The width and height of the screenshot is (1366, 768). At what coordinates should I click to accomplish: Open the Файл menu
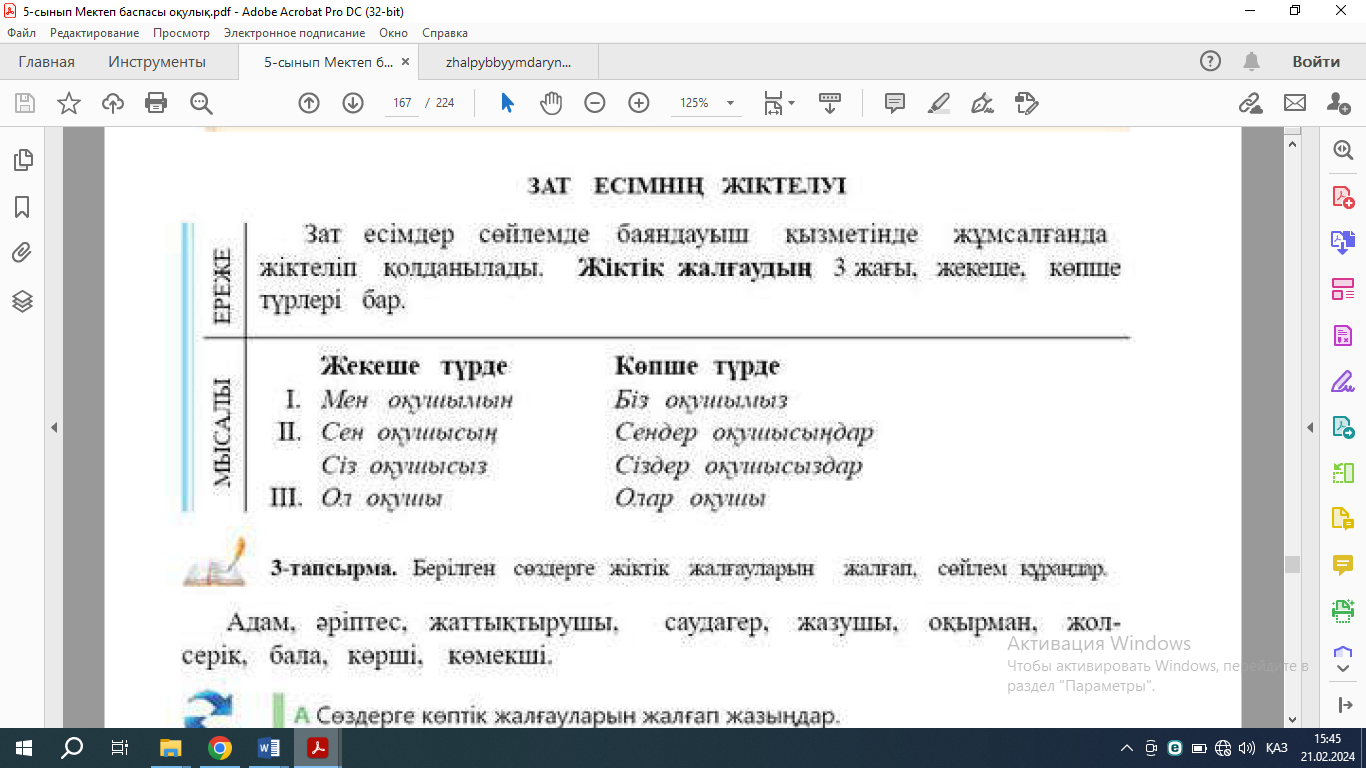click(21, 33)
